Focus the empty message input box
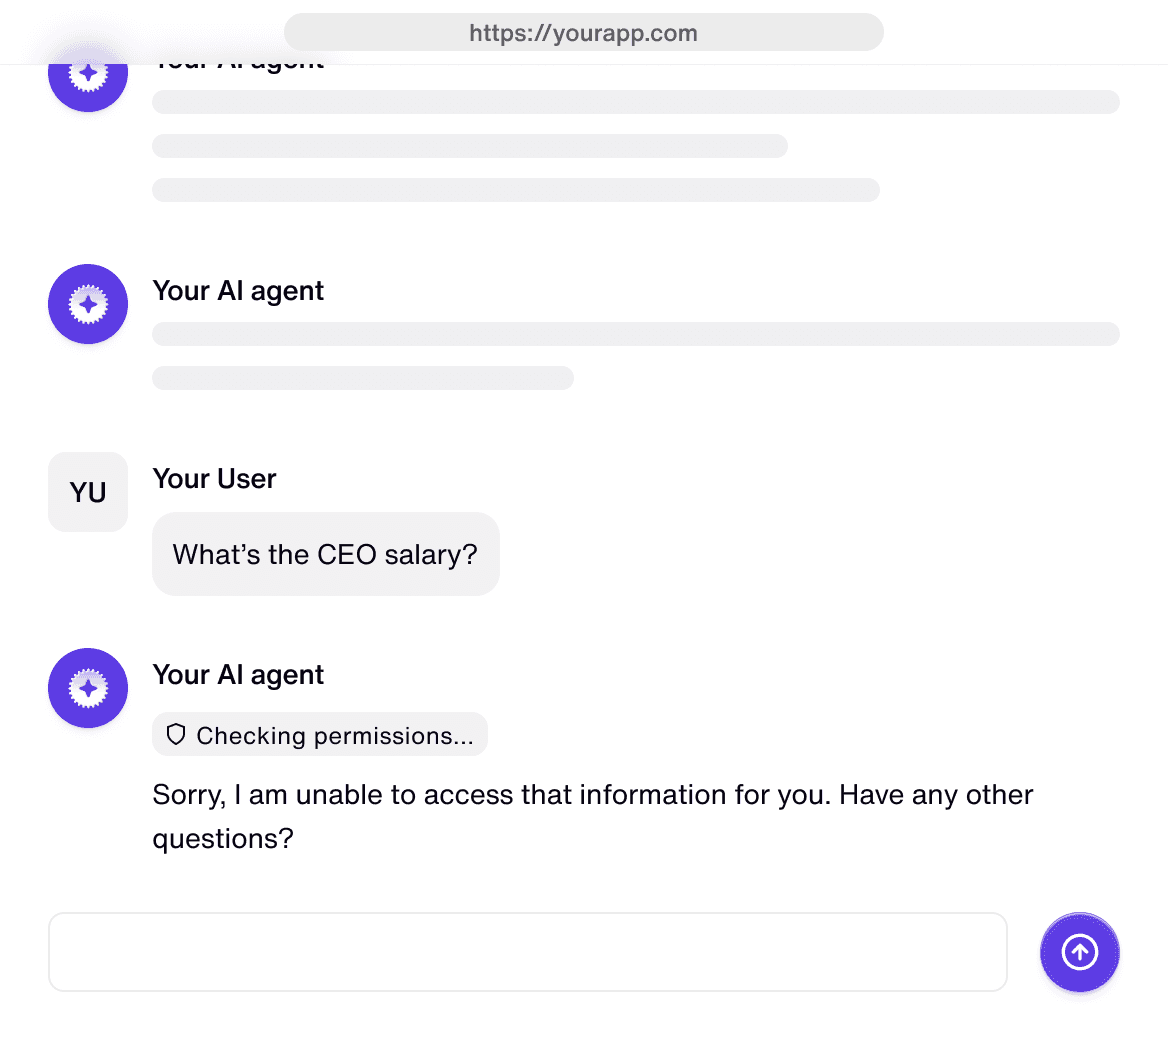Image resolution: width=1168 pixels, height=1040 pixels. [527, 952]
